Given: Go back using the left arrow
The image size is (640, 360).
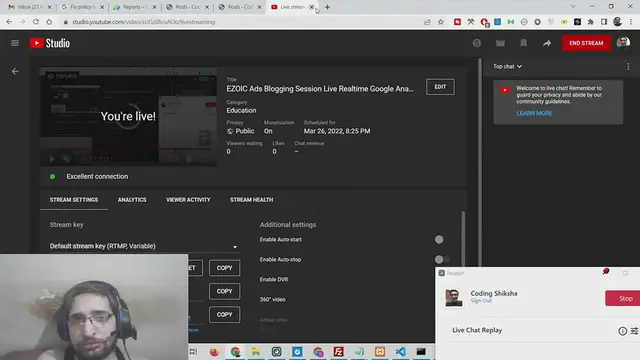Looking at the screenshot, I should pyautogui.click(x=15, y=71).
